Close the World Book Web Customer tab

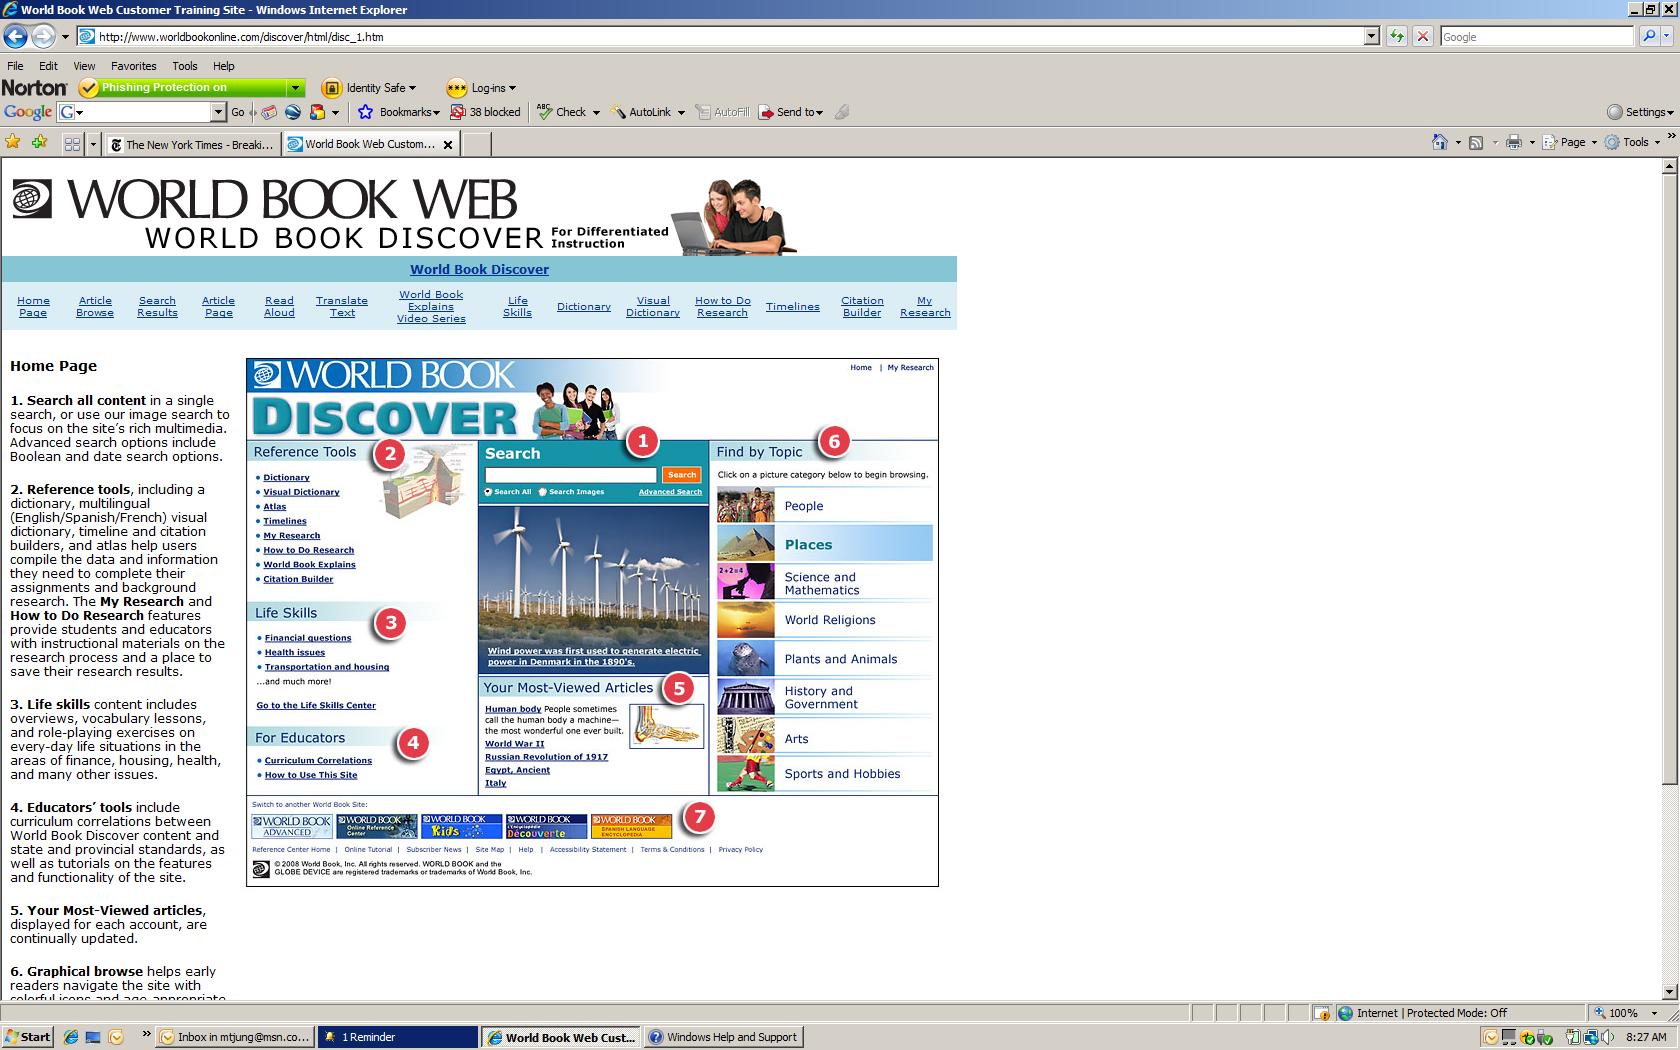click(448, 145)
